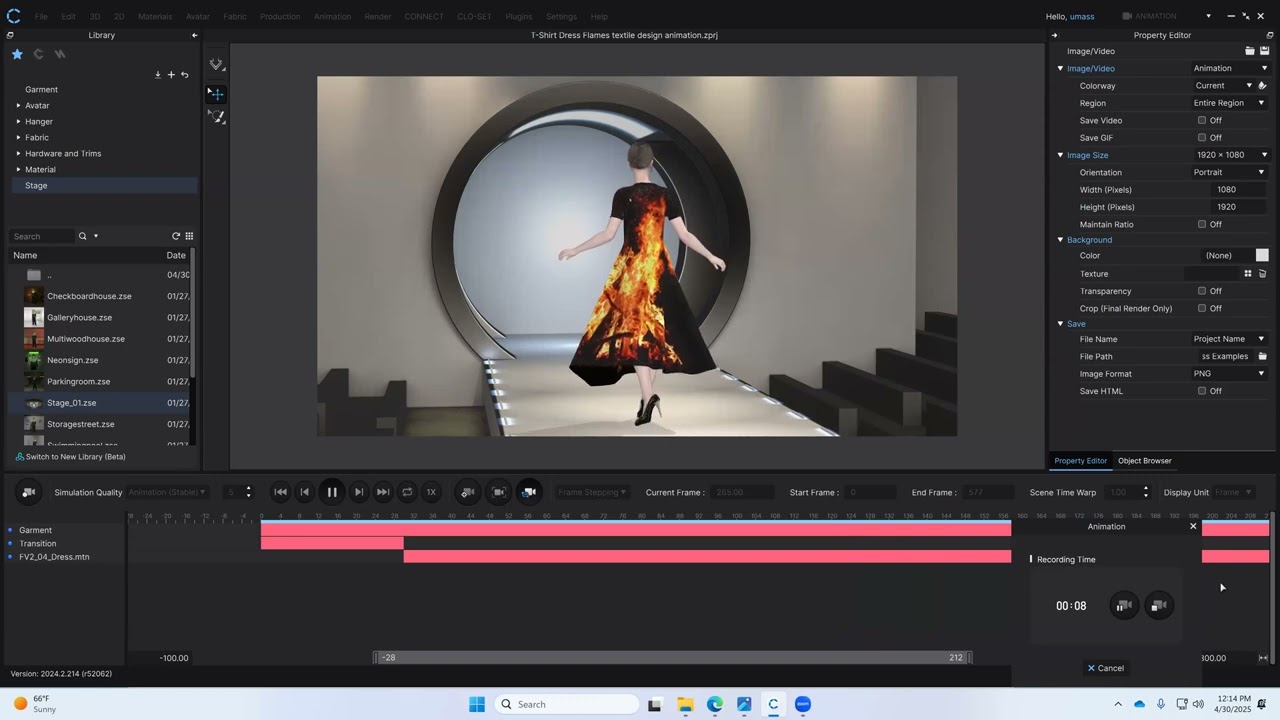Select the Select/Move tool in 3D toolbar

coord(217,94)
